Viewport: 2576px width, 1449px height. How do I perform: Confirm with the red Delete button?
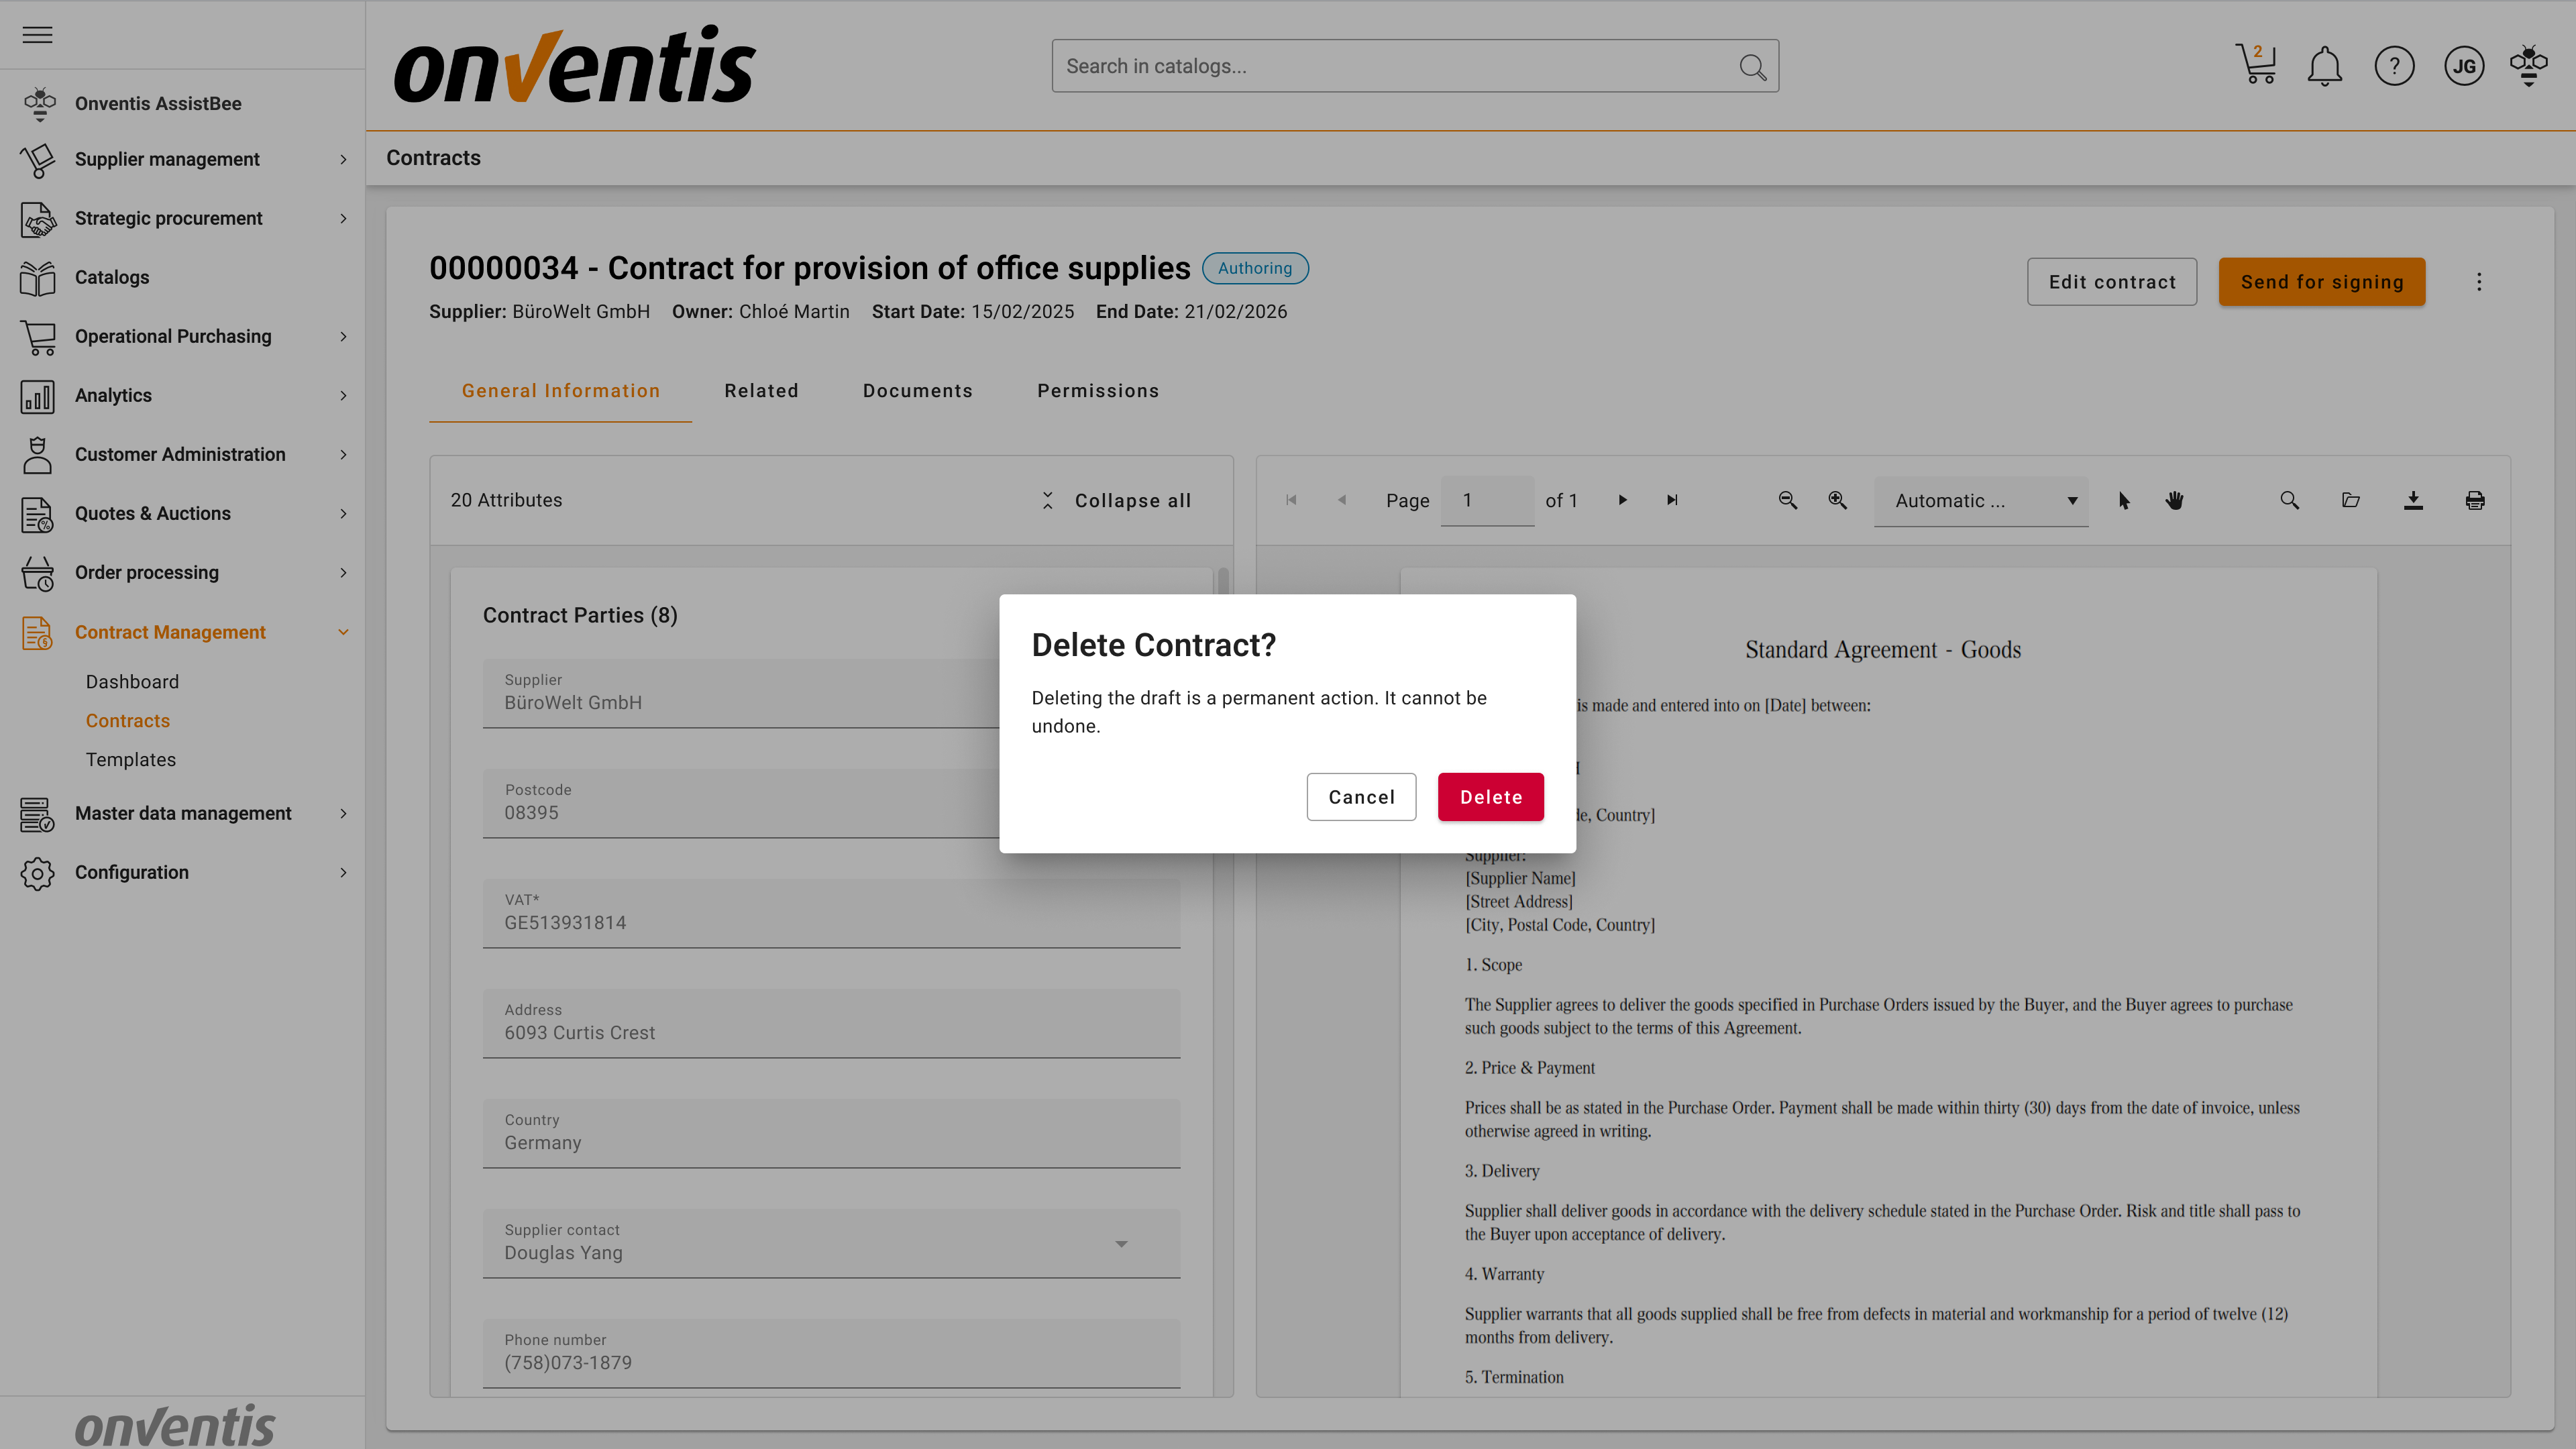[x=1490, y=797]
